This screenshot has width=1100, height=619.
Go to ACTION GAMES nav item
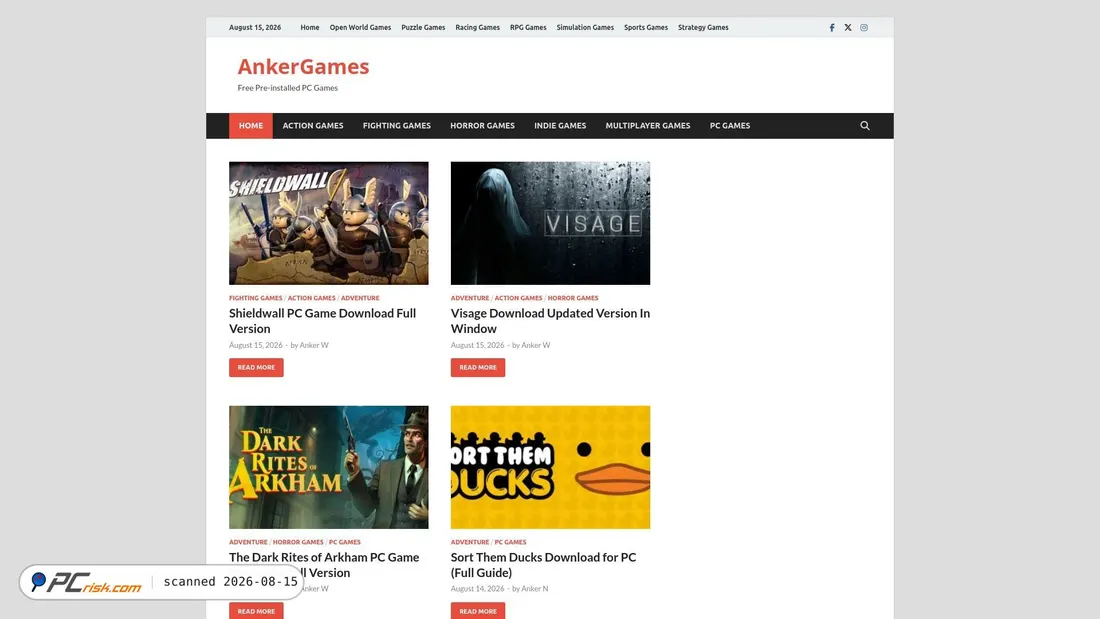tap(313, 126)
